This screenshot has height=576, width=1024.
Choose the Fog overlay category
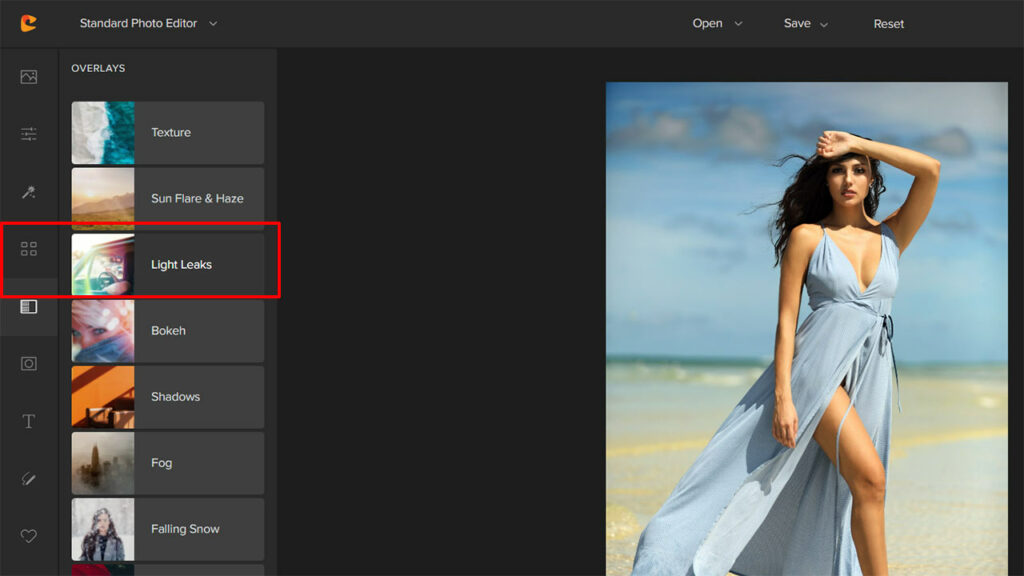168,463
